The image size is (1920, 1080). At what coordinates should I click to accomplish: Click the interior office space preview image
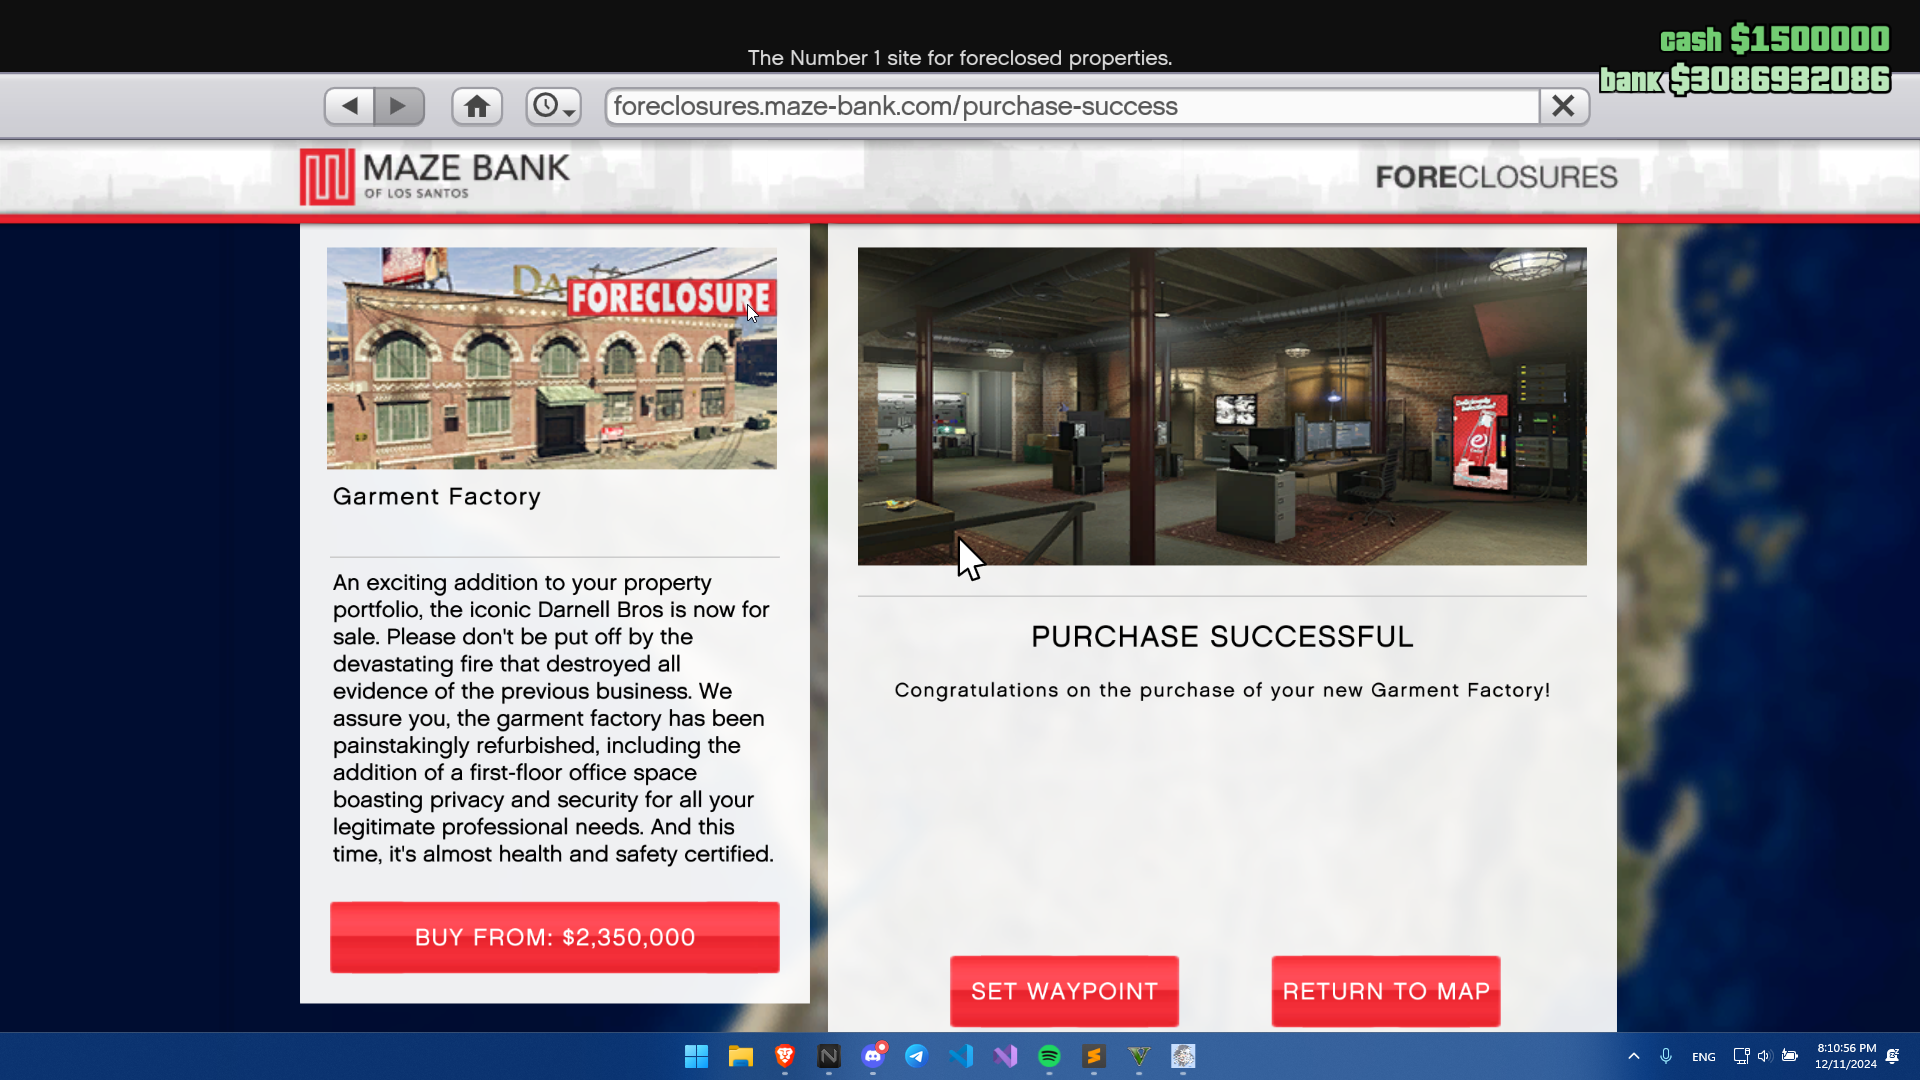1222,406
